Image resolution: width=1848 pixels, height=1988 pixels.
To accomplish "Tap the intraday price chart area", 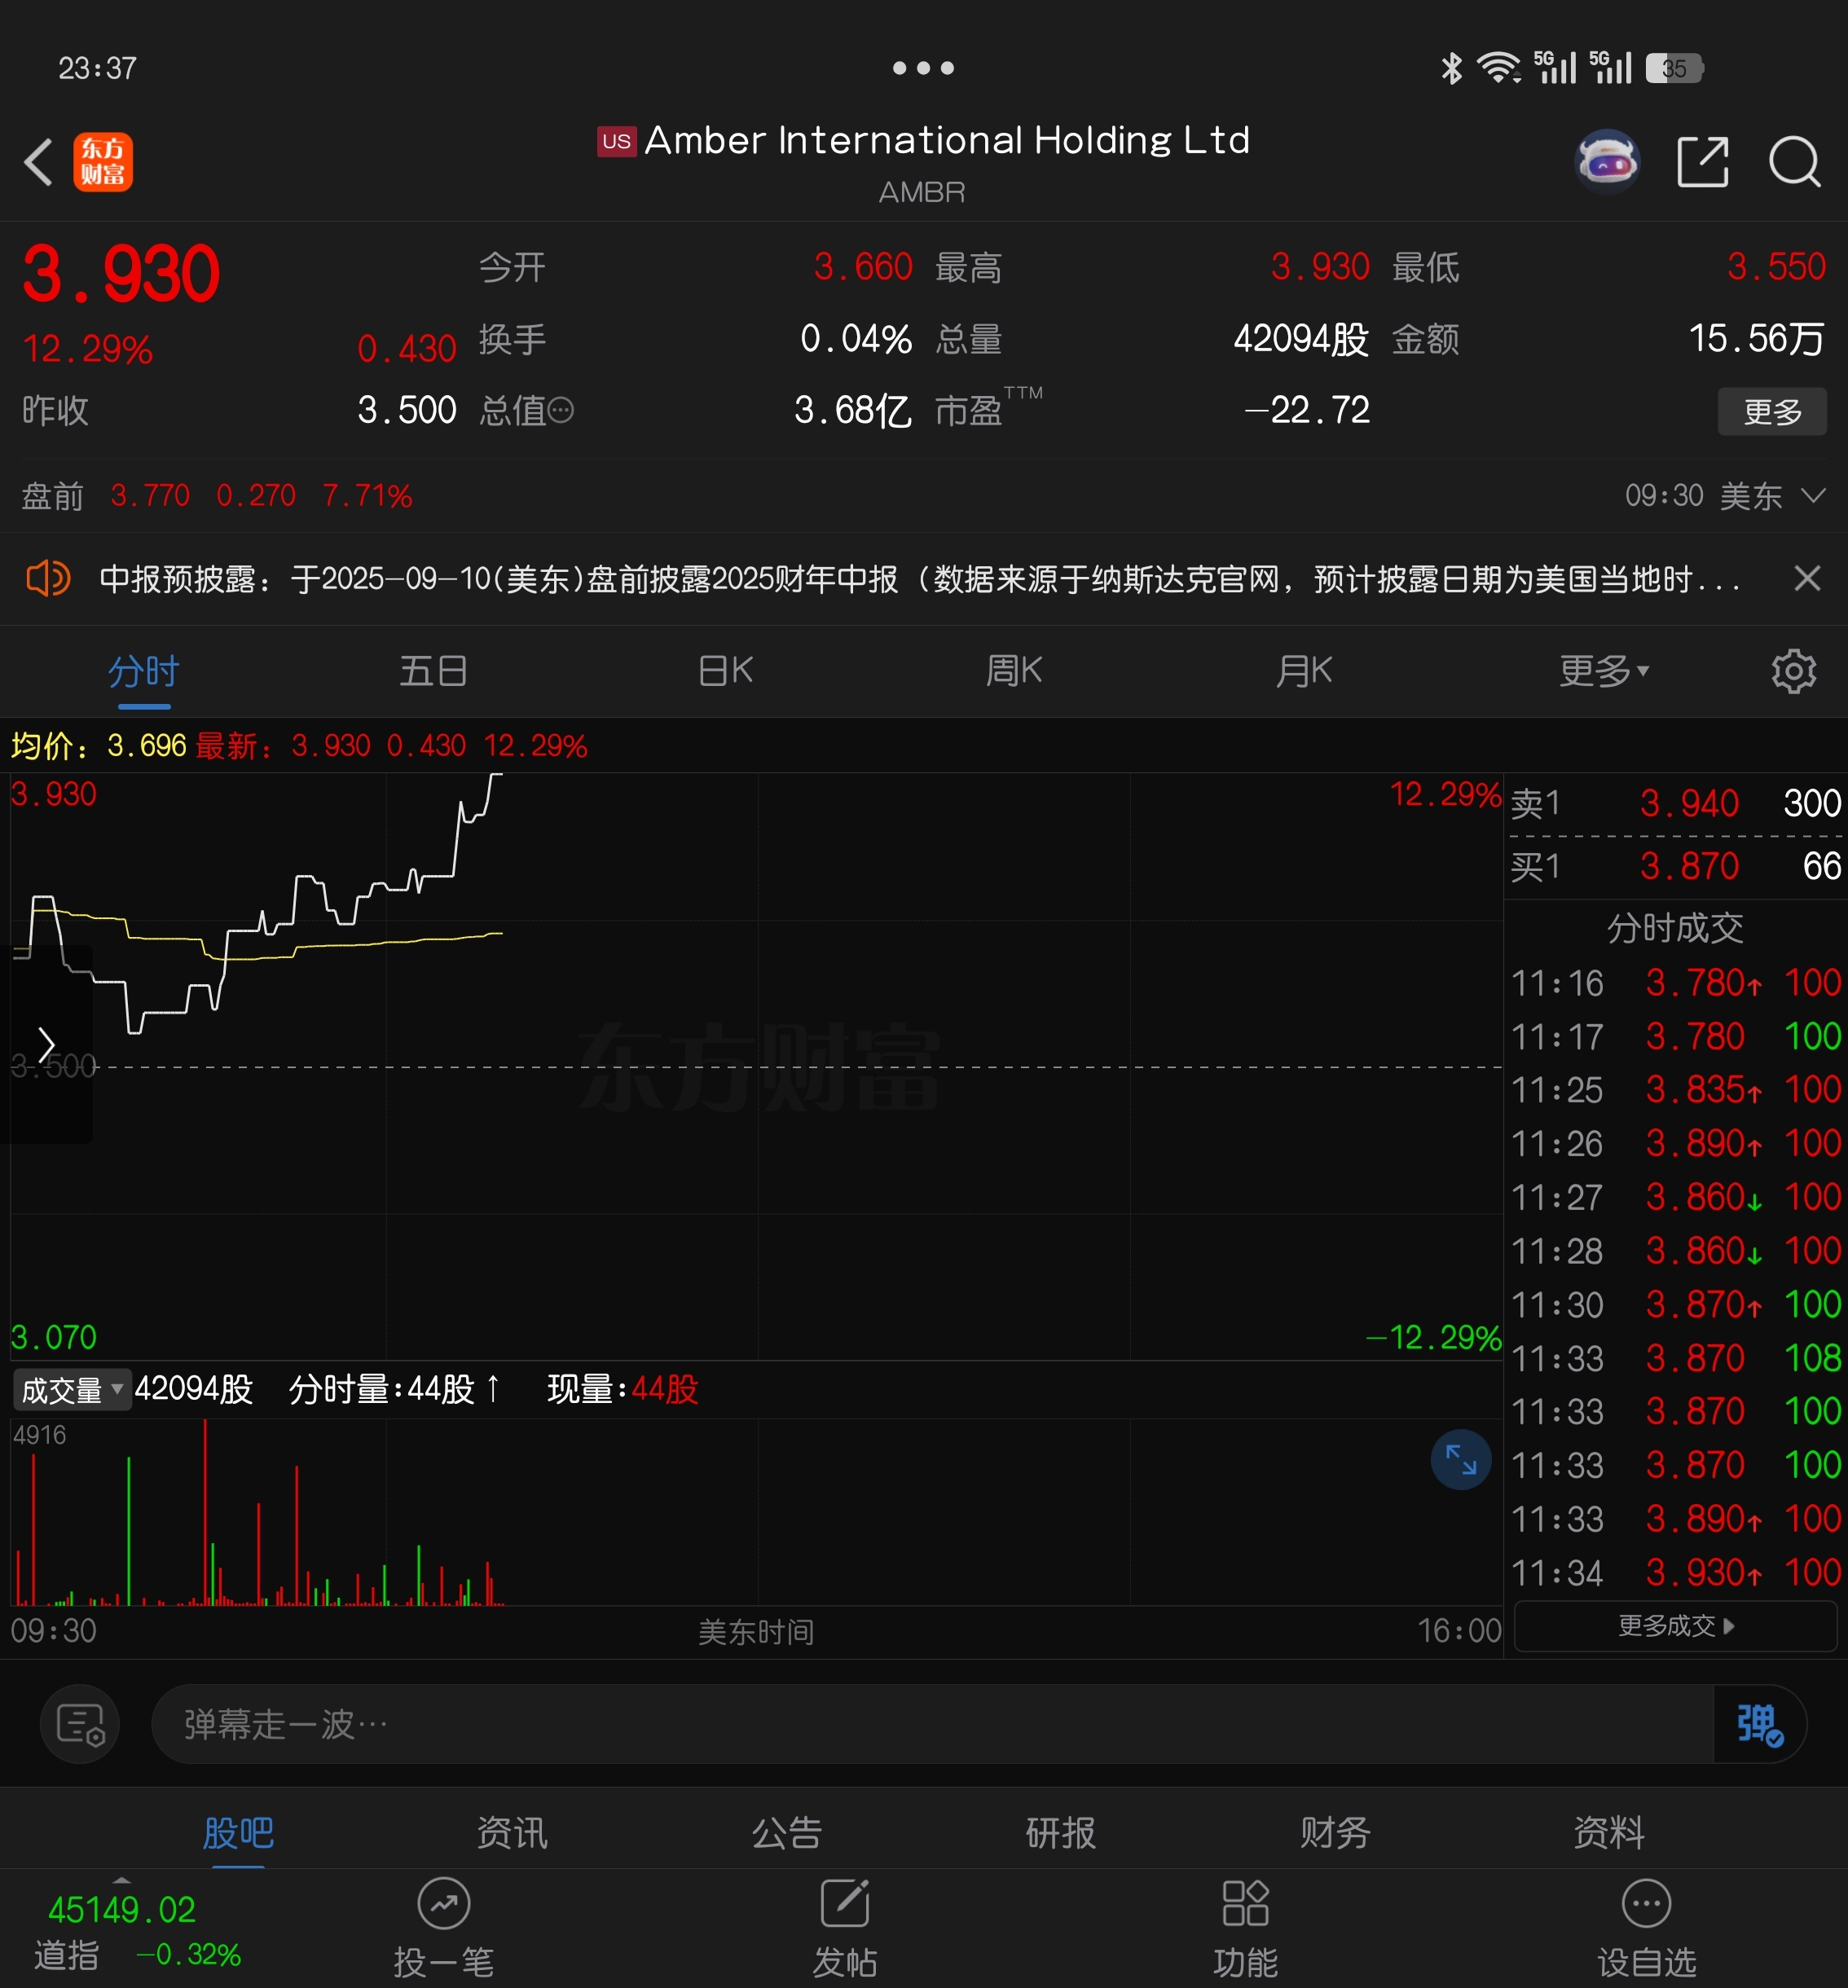I will (x=756, y=1066).
